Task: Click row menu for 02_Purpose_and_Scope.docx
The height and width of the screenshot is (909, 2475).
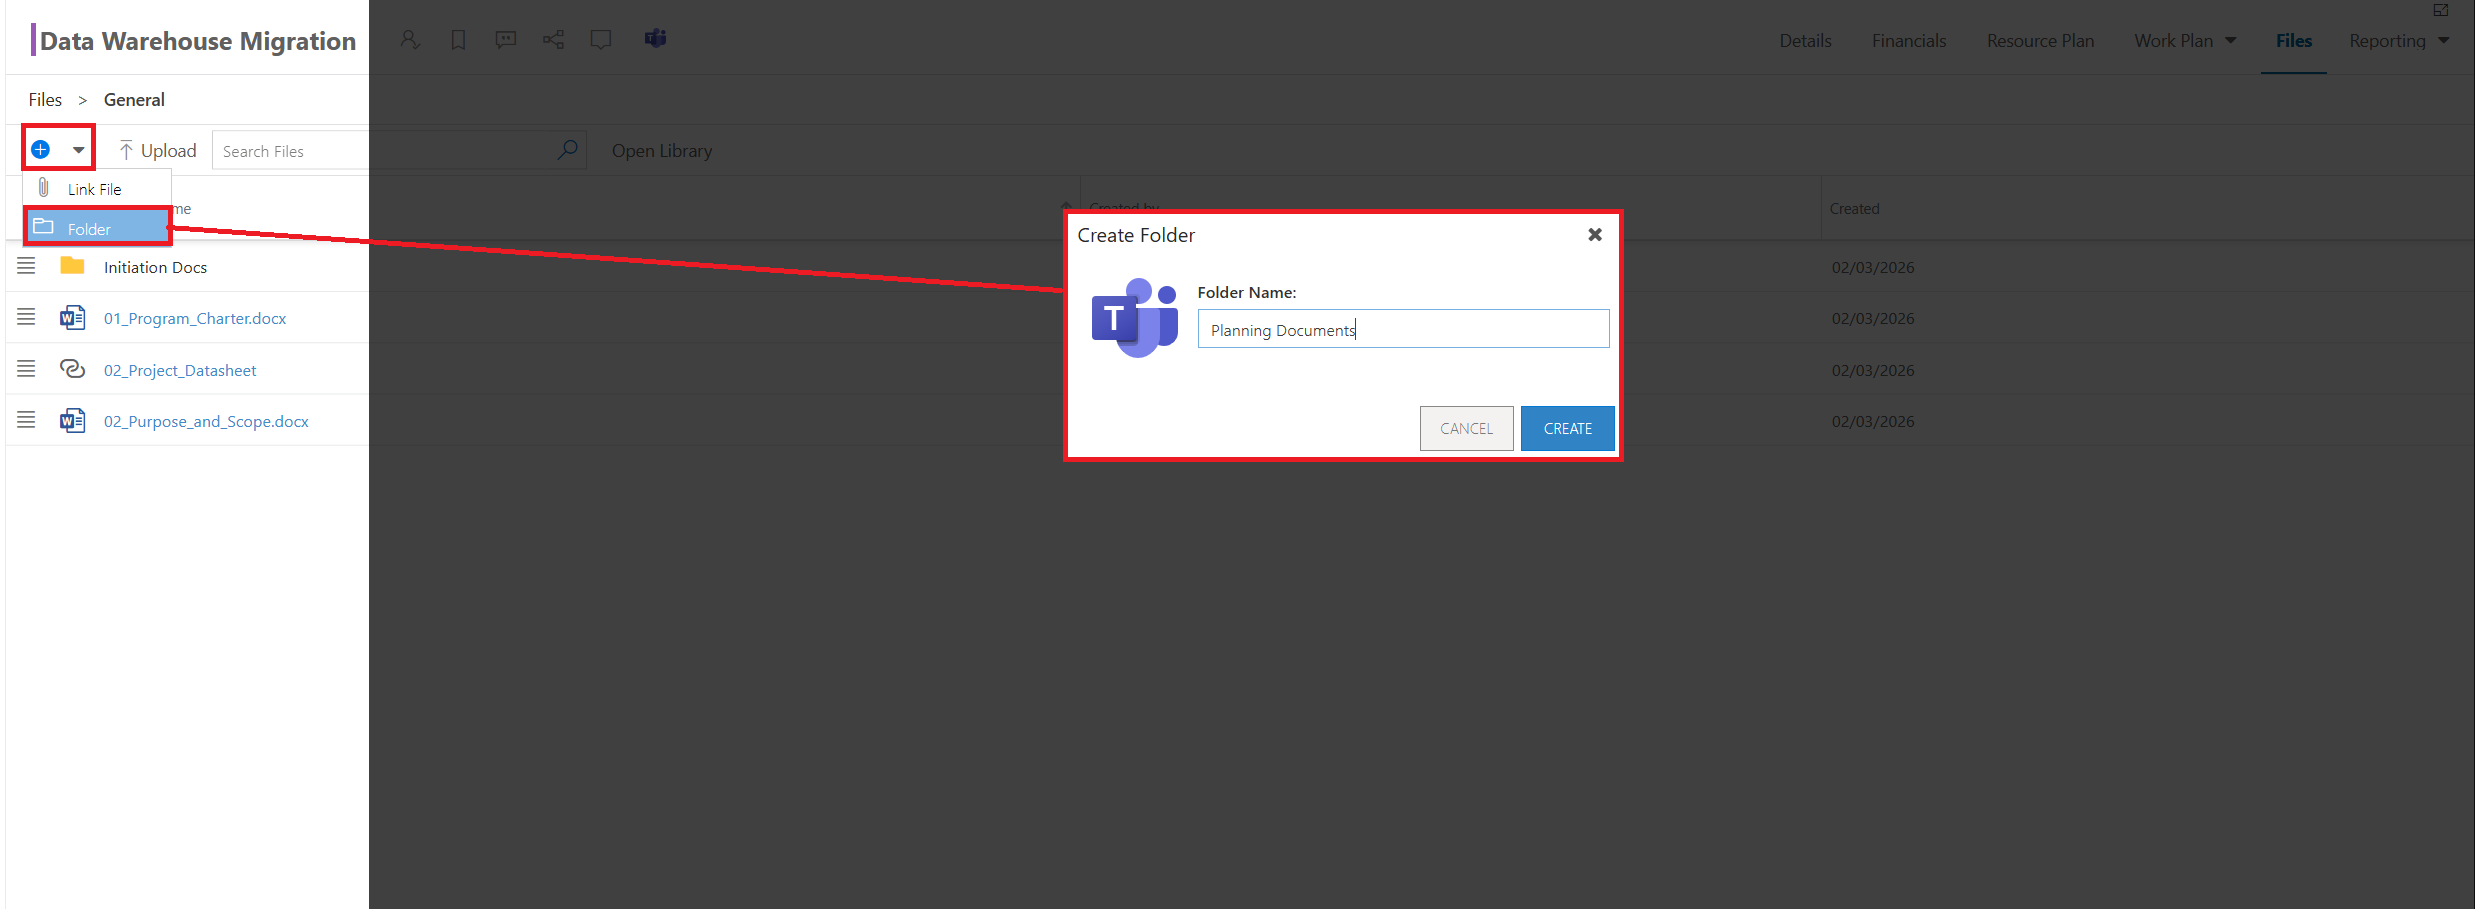Action: click(26, 420)
